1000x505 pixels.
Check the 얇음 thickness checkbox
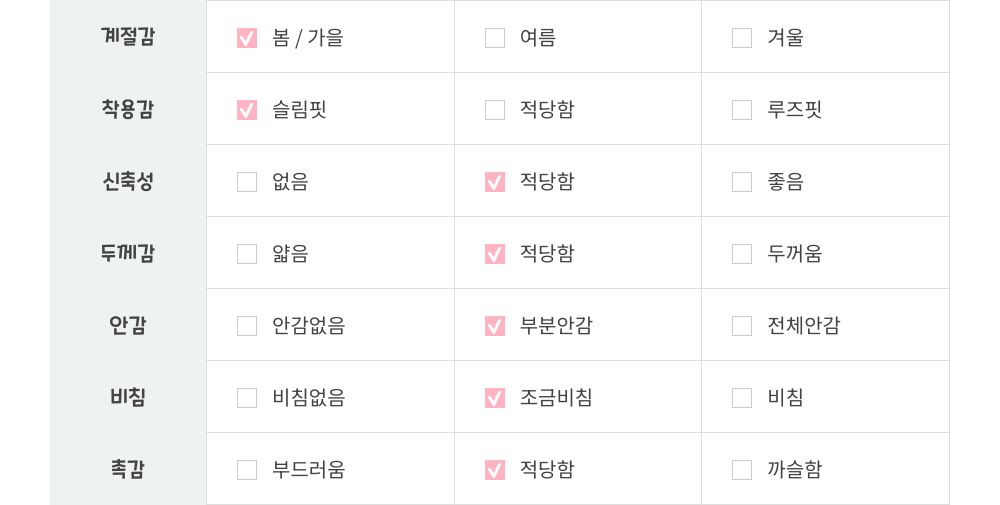tap(247, 254)
